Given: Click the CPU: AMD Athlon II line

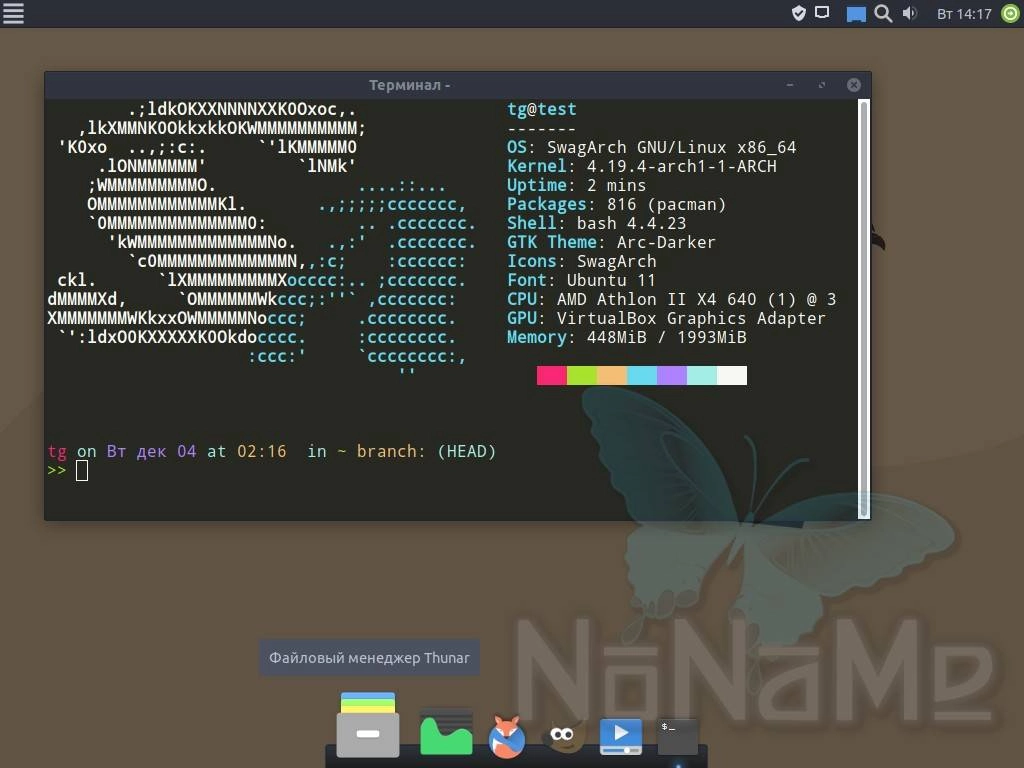Looking at the screenshot, I should pyautogui.click(x=672, y=299).
